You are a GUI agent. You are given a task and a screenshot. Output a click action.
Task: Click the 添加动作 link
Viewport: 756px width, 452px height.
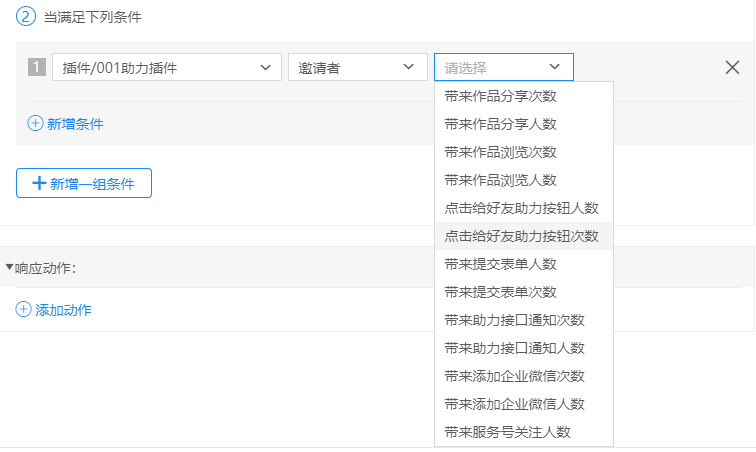[x=63, y=310]
